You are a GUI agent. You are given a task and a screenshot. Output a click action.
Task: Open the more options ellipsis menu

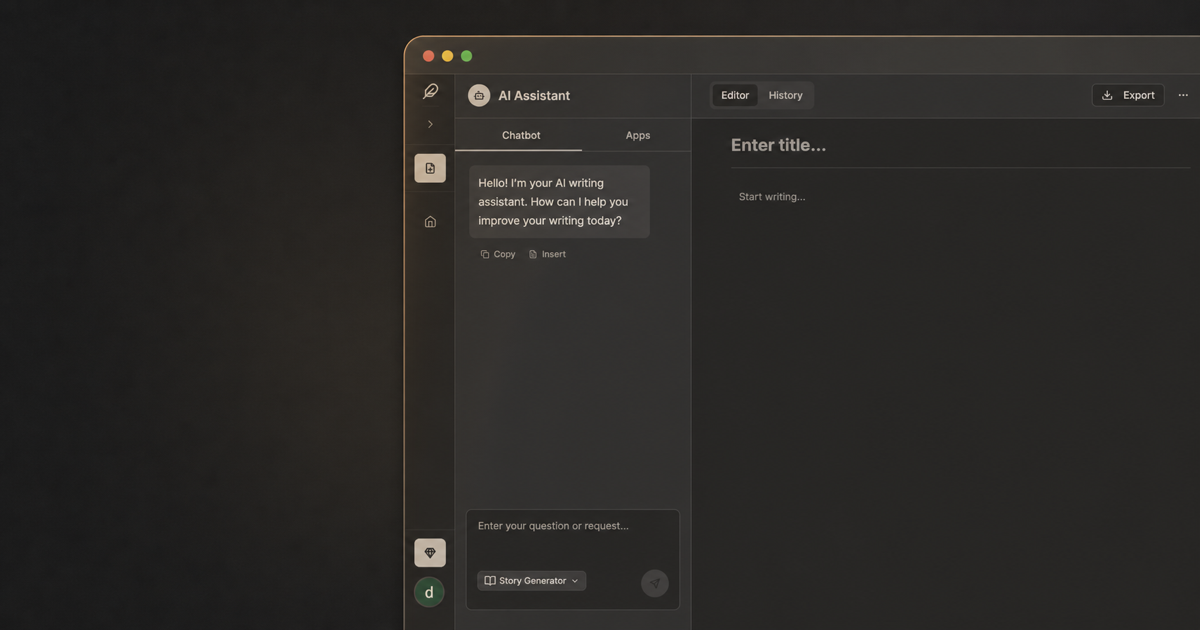tap(1183, 95)
